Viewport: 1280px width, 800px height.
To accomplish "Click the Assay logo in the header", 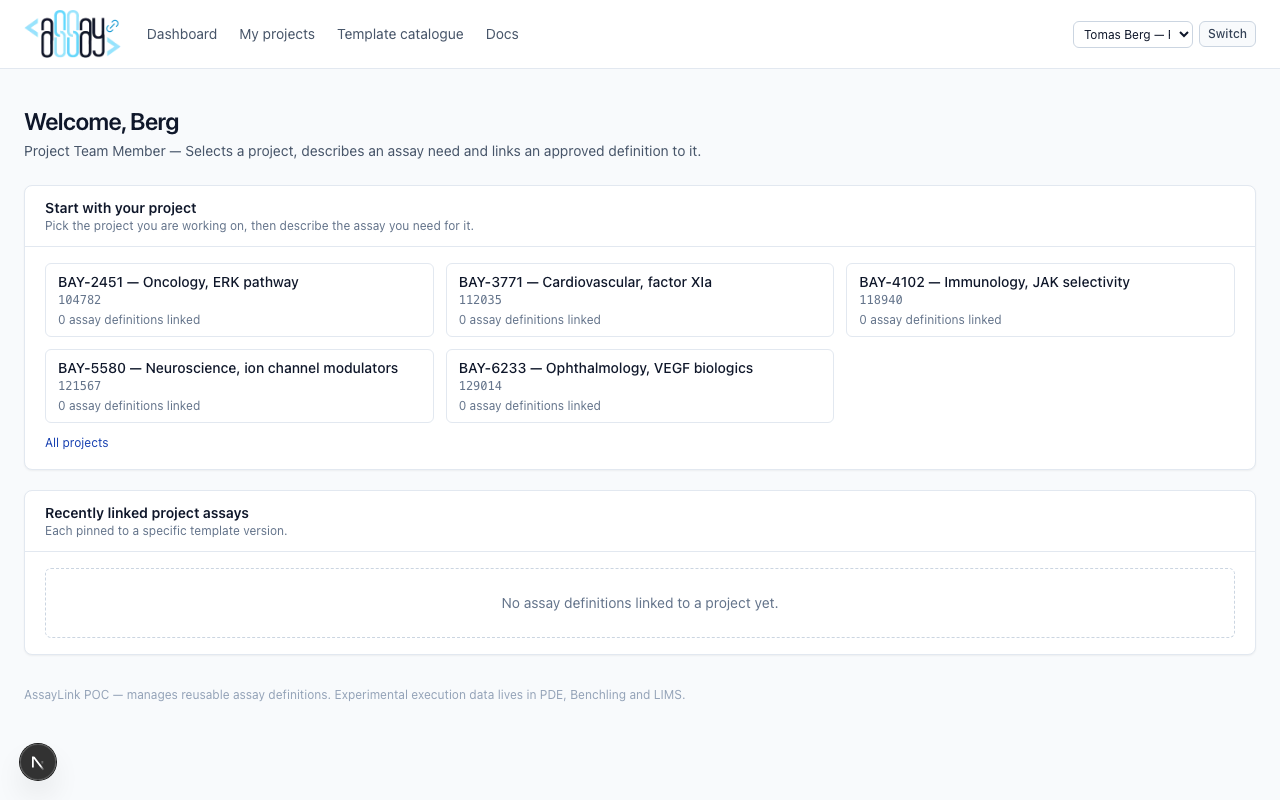I will point(72,34).
